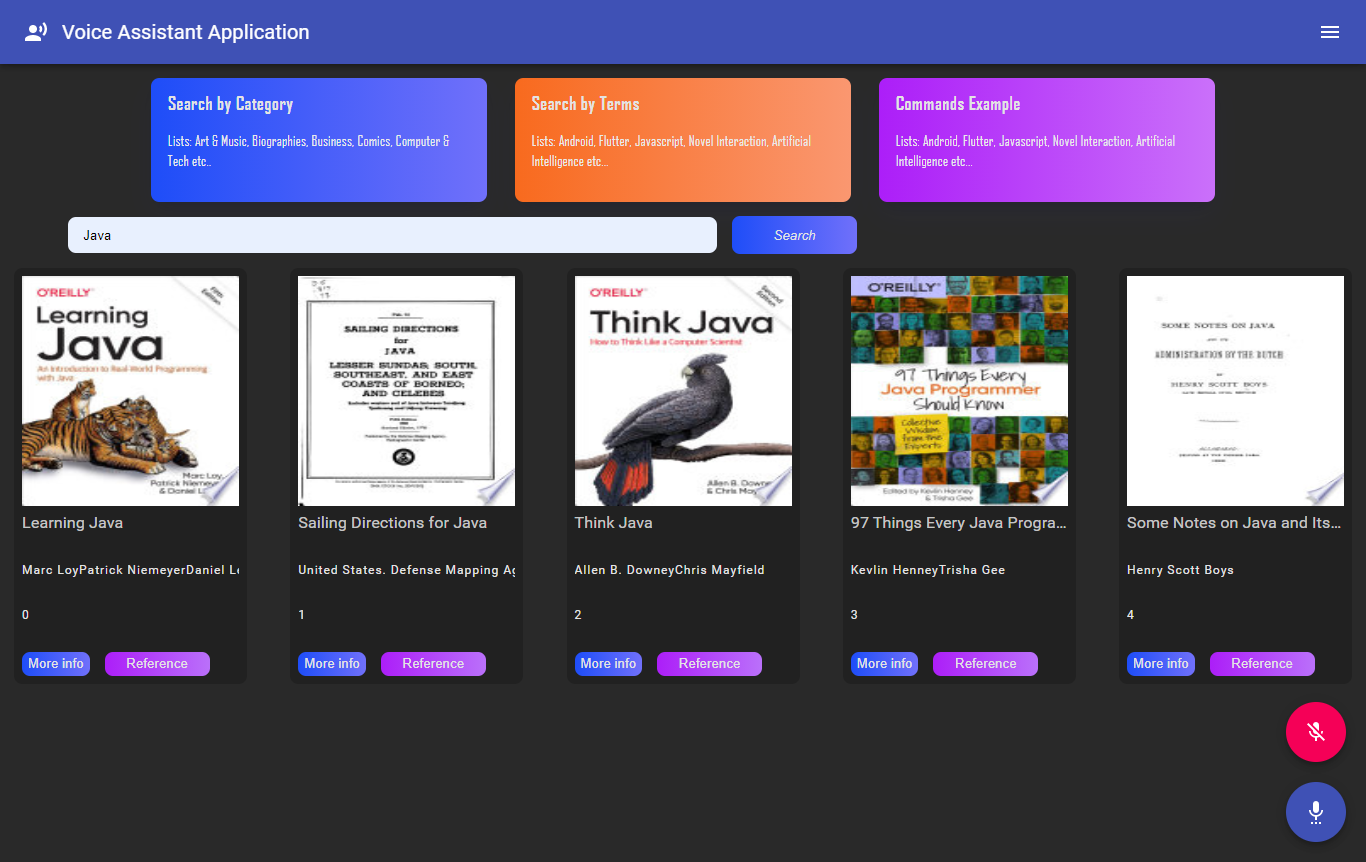Click author text "United States. Defense Mapping"
The width and height of the screenshot is (1366, 862).
[406, 570]
